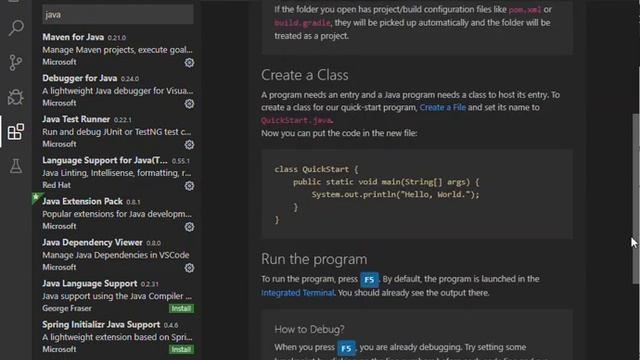640x360 pixels.
Task: Install Java Language Support by George Fraser
Action: coord(181,309)
